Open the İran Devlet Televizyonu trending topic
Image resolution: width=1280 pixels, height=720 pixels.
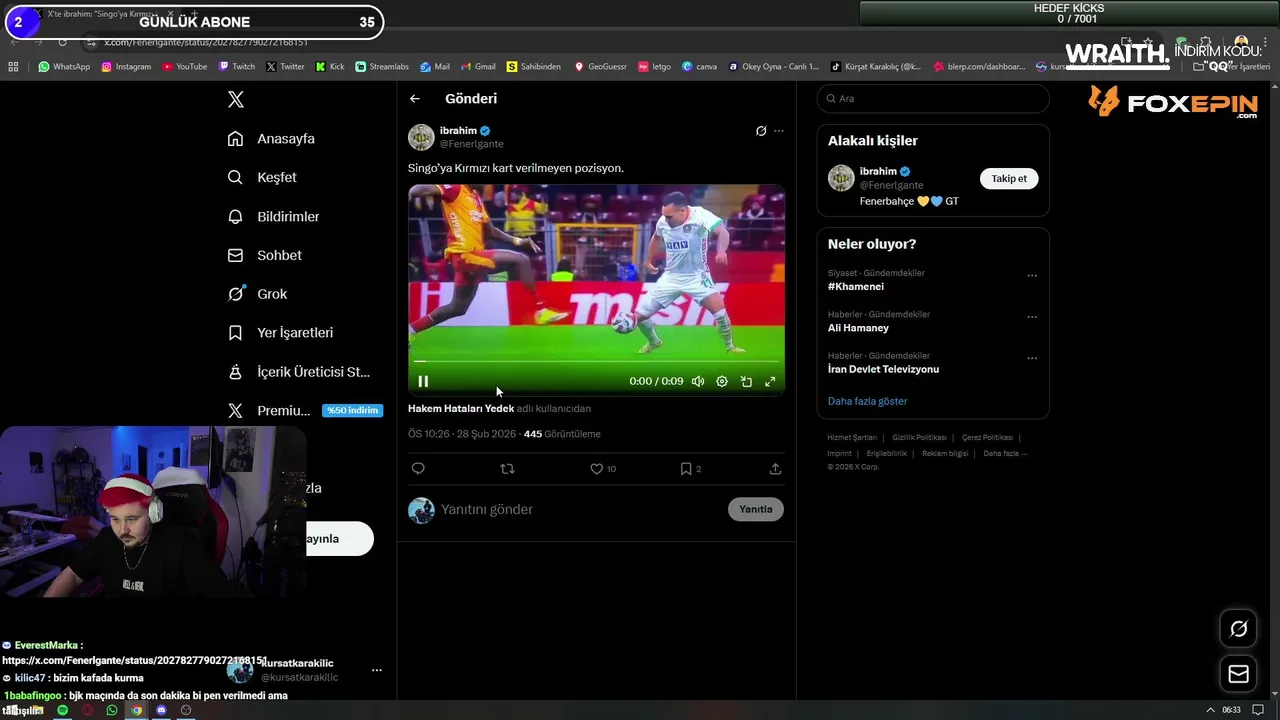point(883,369)
